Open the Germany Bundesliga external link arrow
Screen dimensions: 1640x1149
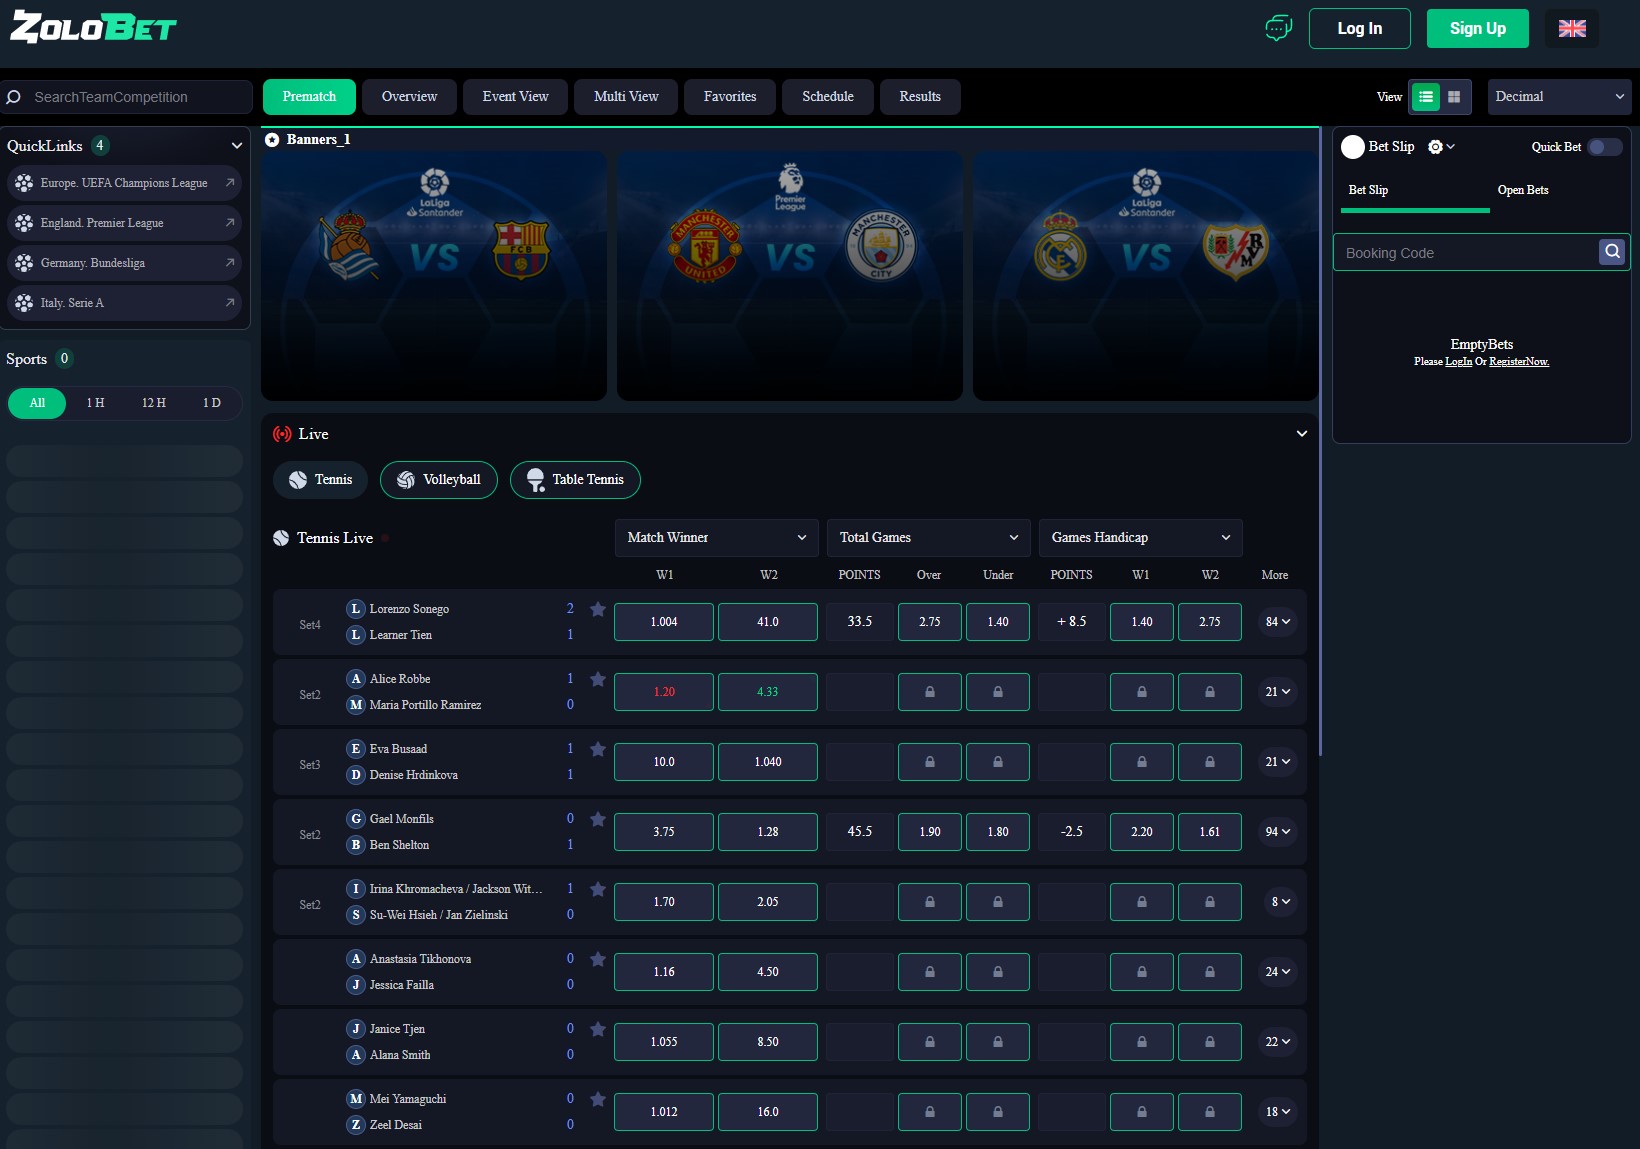230,262
